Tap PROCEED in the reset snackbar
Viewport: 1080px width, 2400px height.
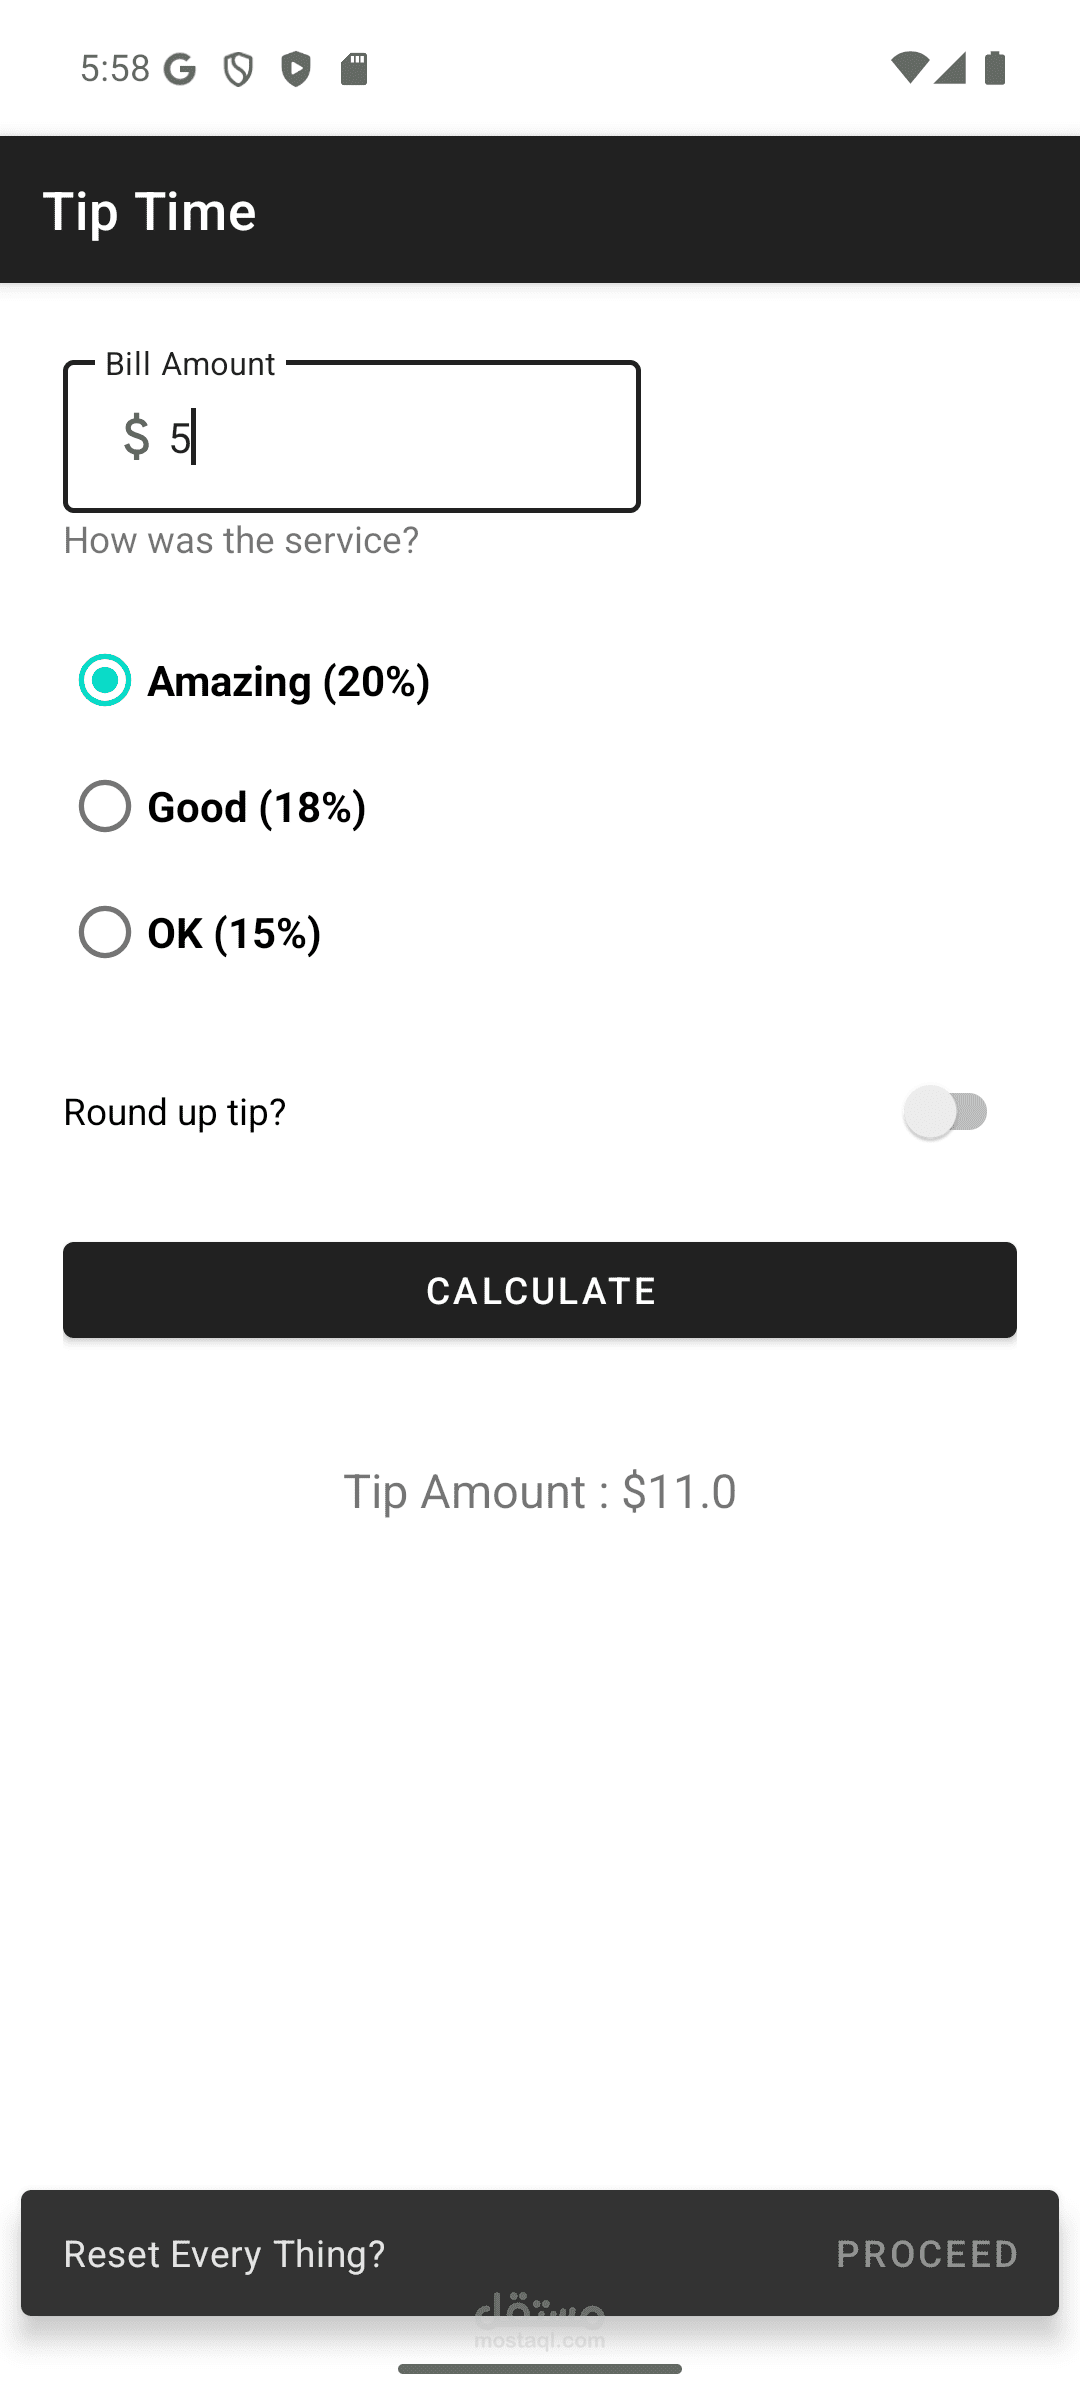click(x=927, y=2254)
